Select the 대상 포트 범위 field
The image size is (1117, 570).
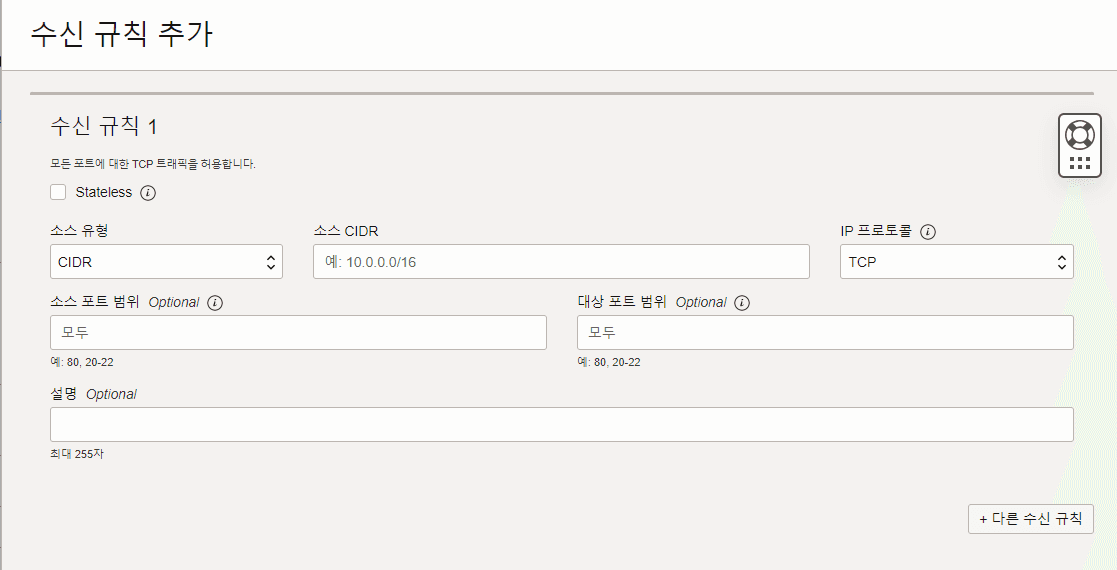click(x=825, y=333)
